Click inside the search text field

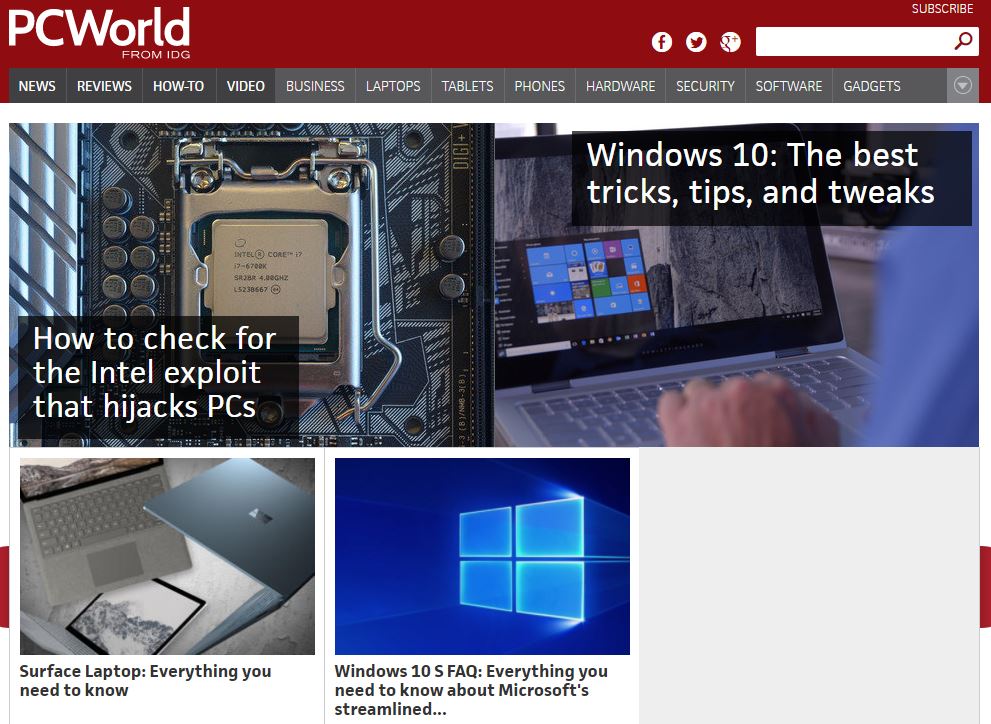click(850, 42)
